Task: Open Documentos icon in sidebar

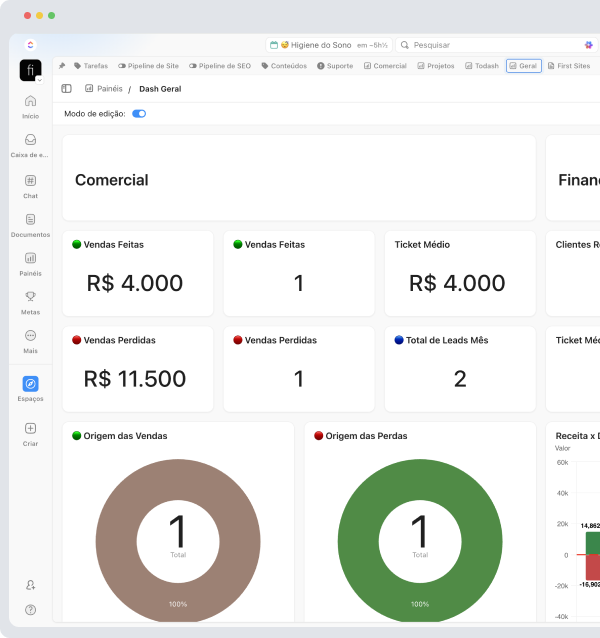Action: 30,219
